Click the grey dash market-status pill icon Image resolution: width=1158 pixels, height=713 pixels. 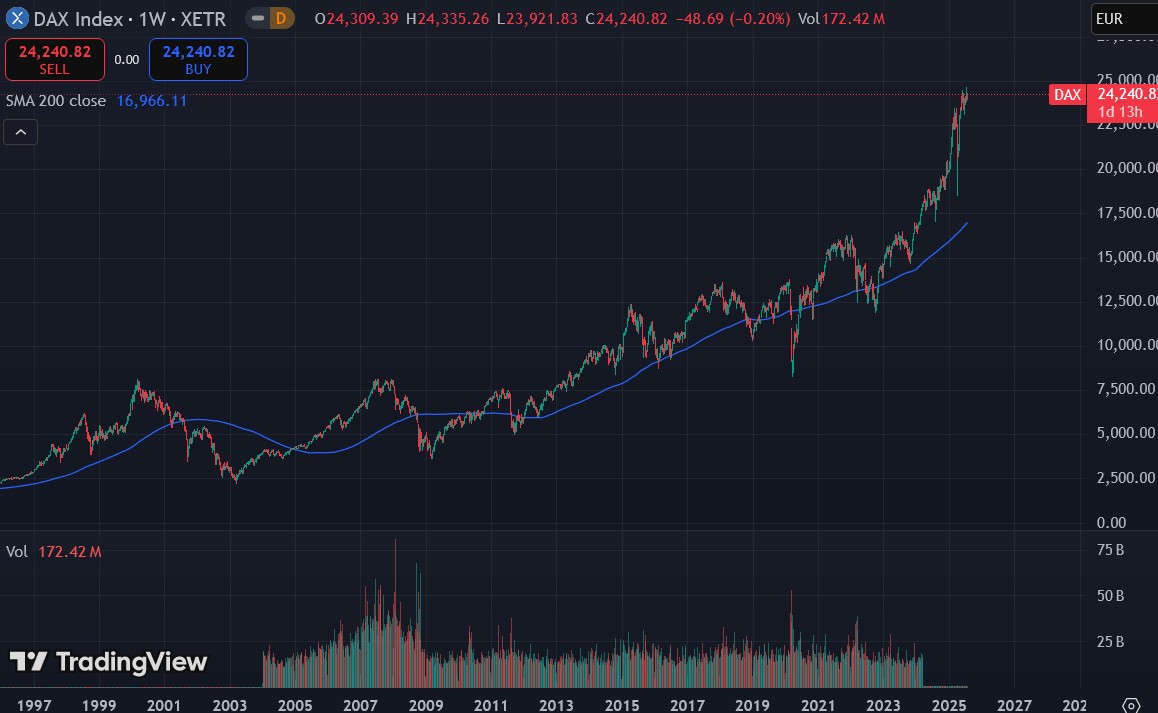(x=257, y=18)
